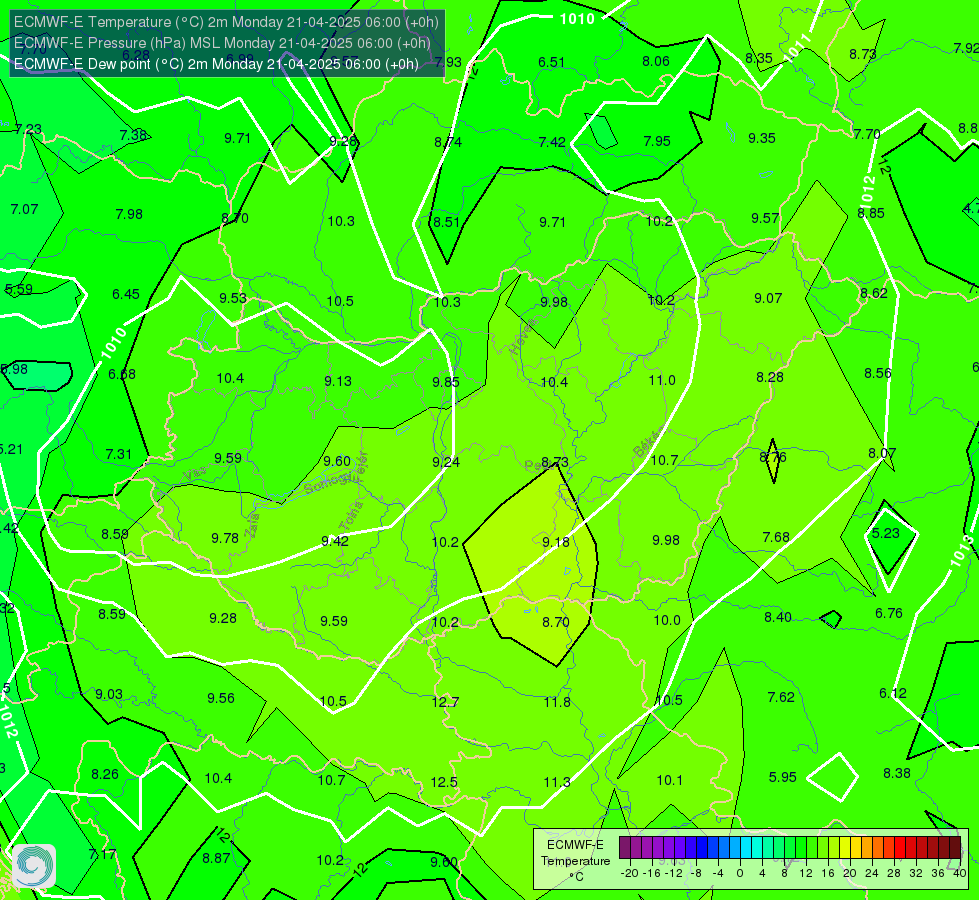Click the 7.93 temperature value
This screenshot has width=979, height=900.
point(448,62)
